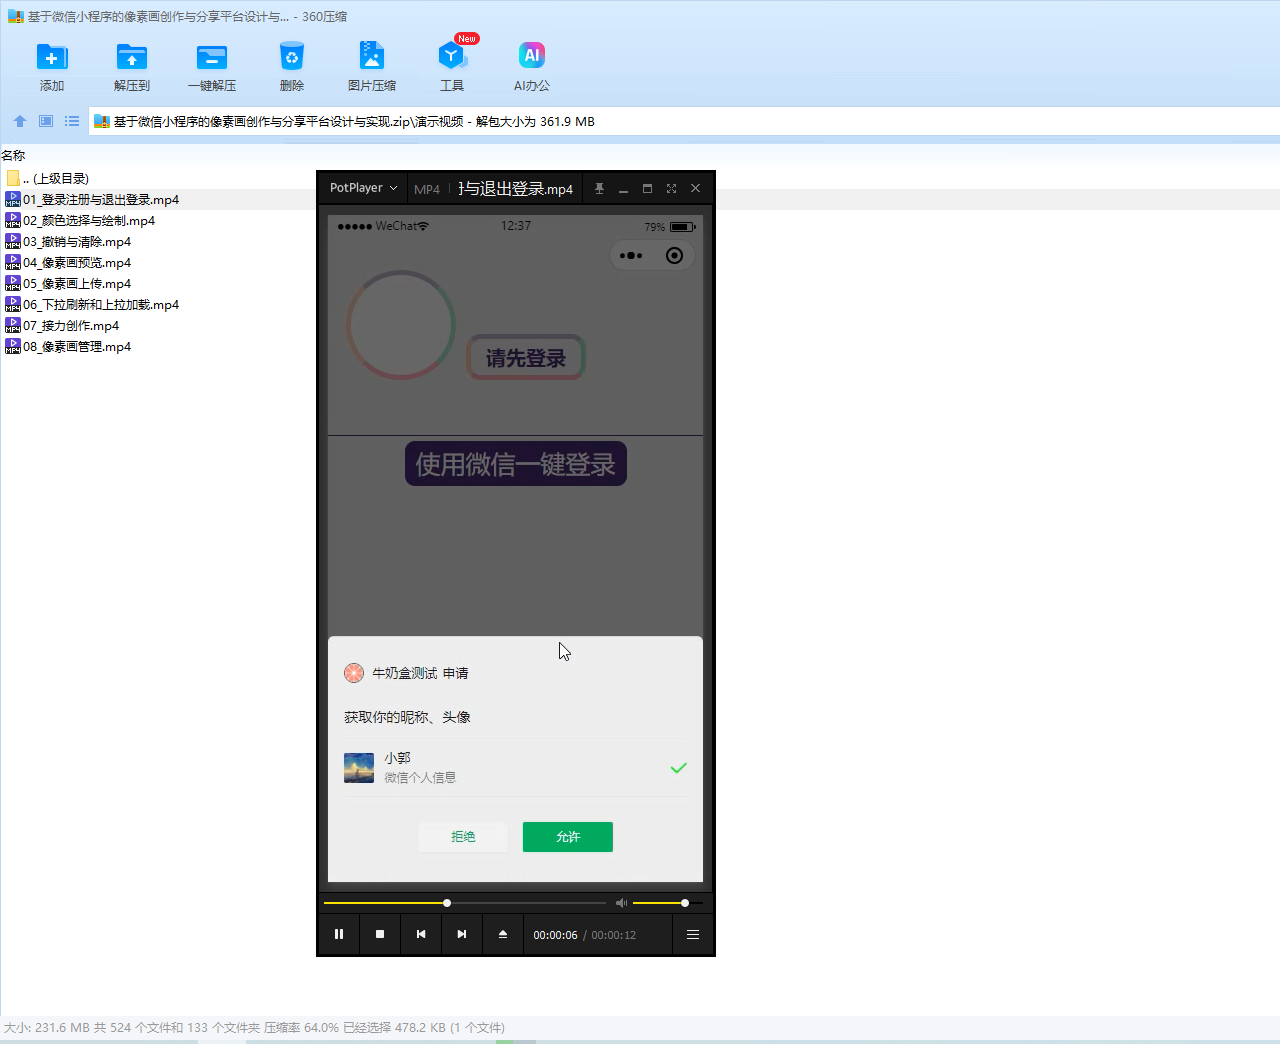Skip to the previous video in PotPlayer

[x=421, y=934]
